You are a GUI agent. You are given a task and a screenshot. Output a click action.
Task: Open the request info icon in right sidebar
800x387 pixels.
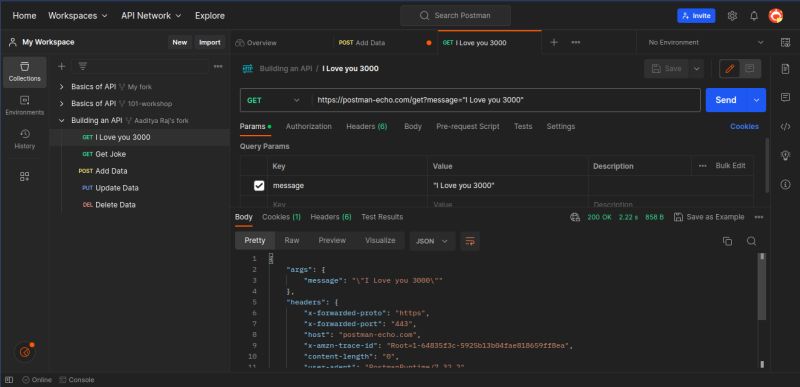tap(785, 184)
